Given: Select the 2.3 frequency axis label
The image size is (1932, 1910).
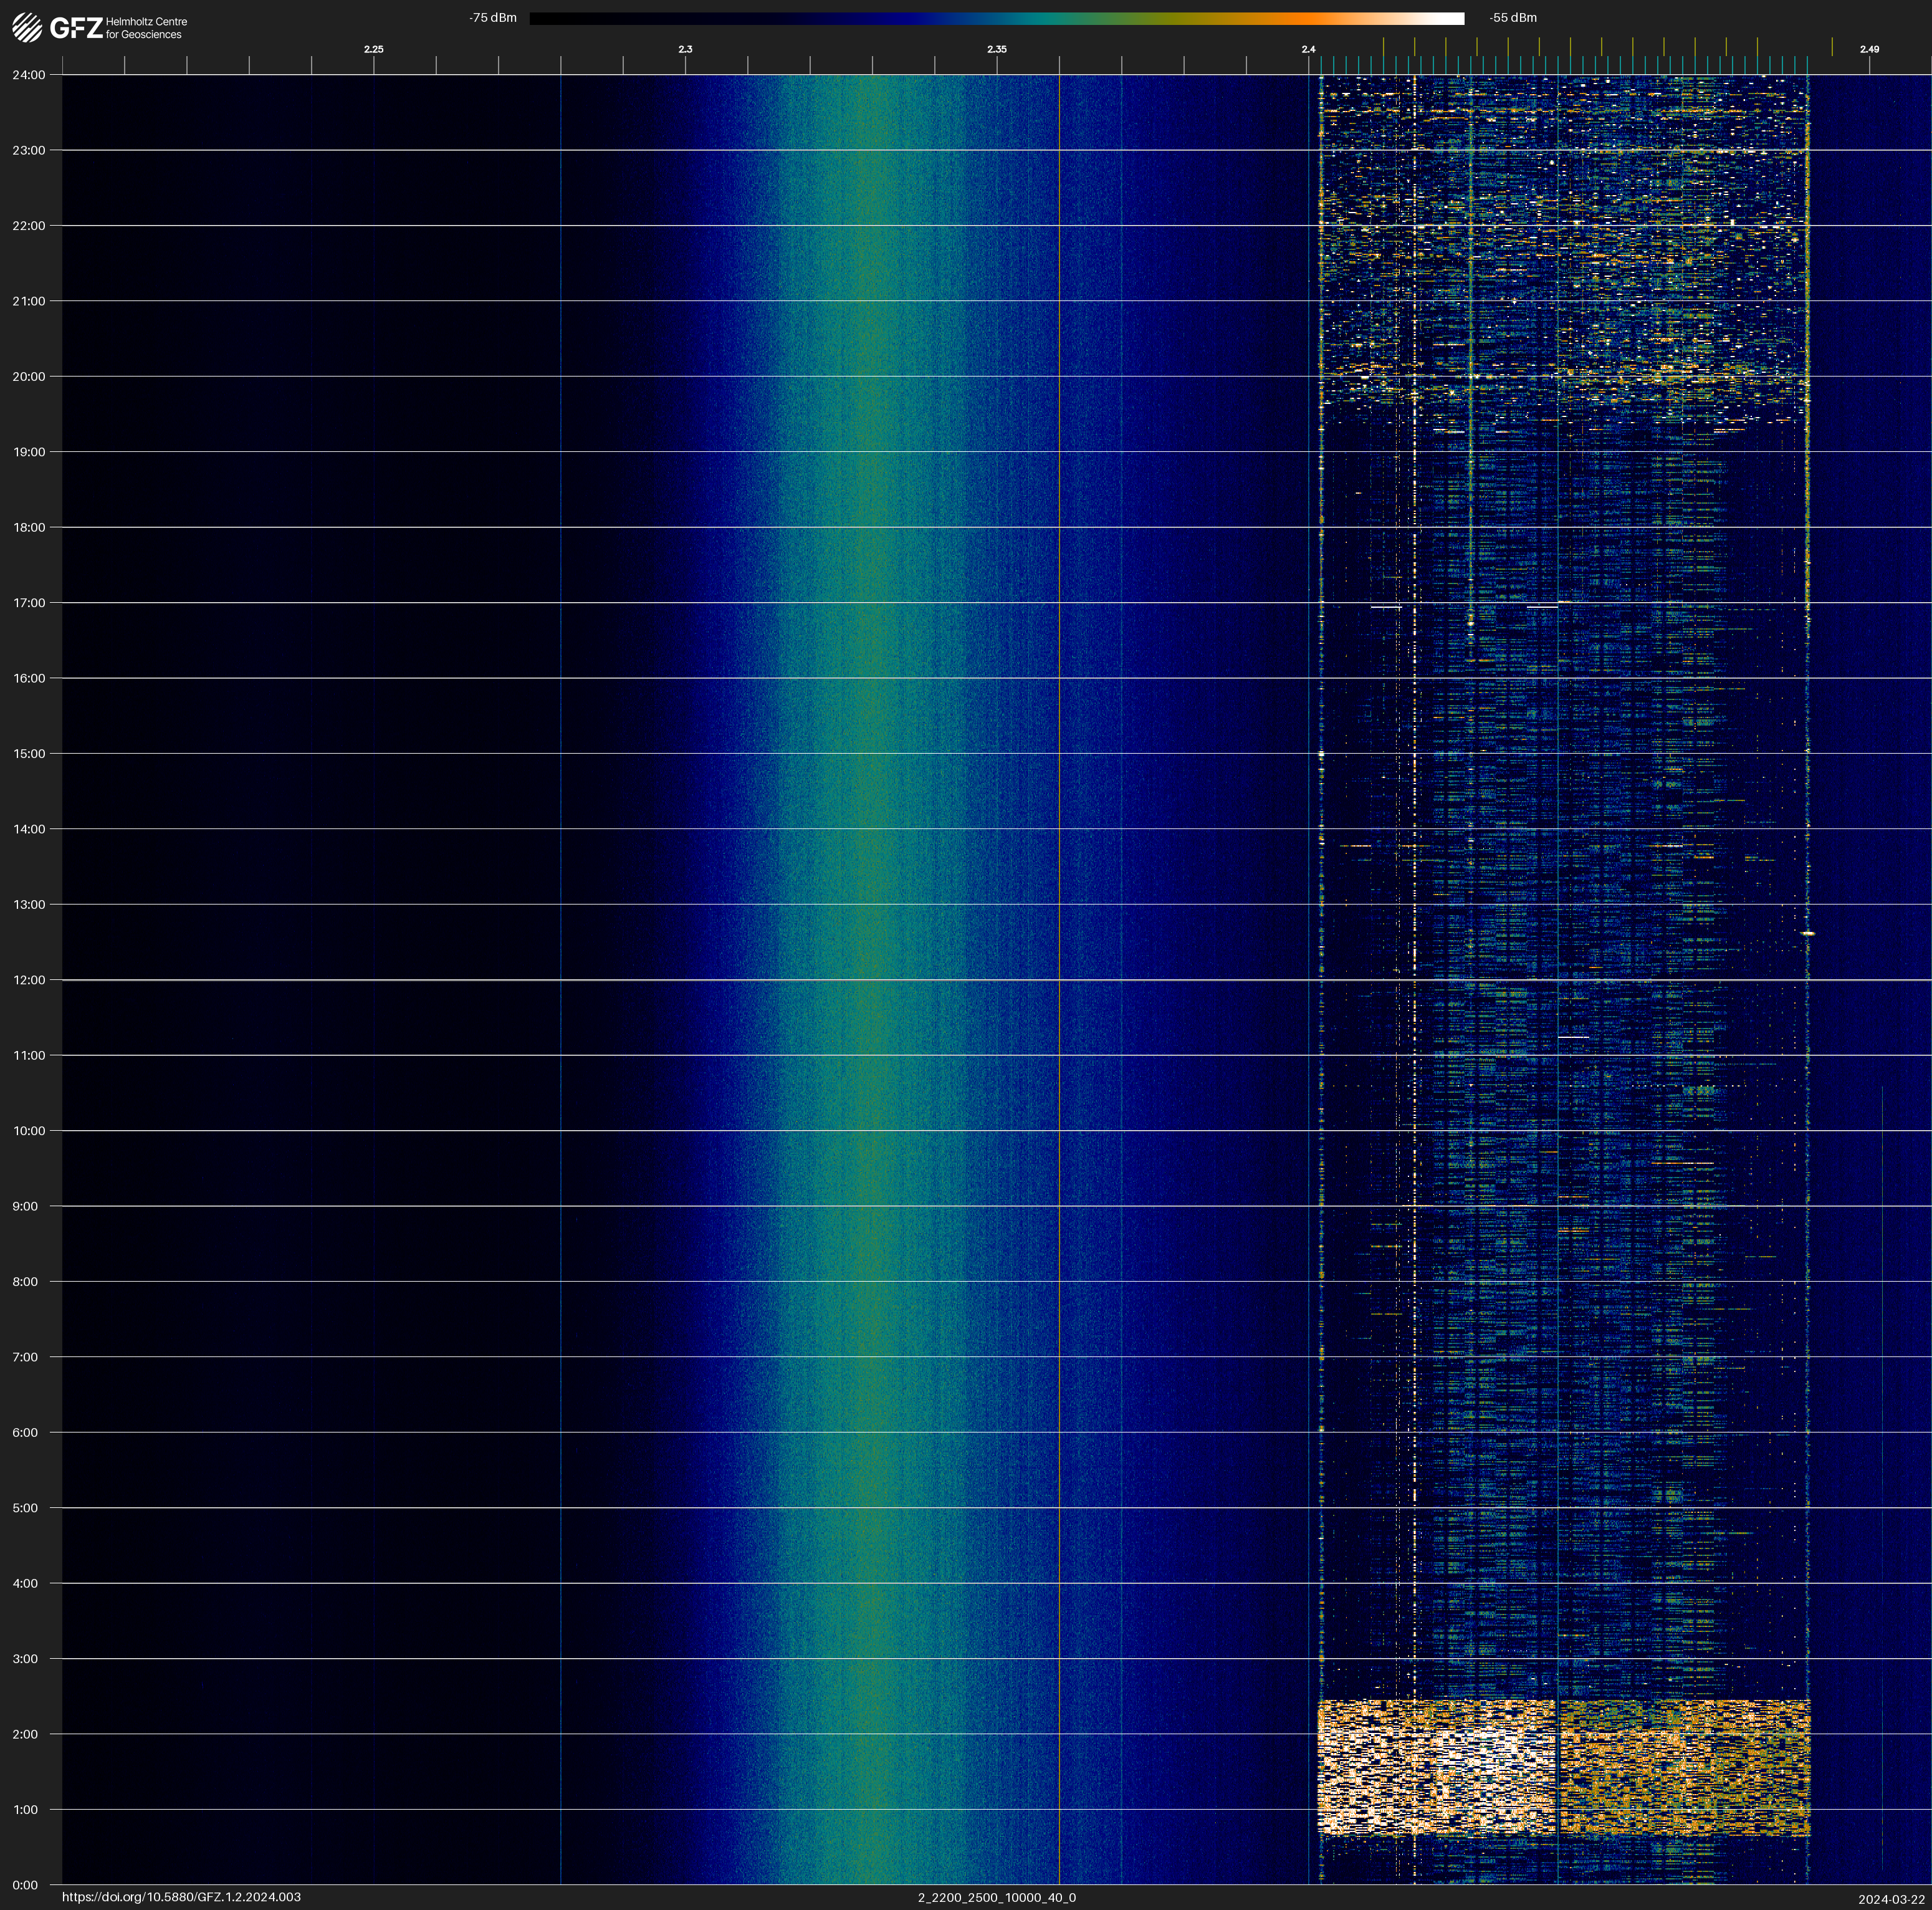Looking at the screenshot, I should 685,49.
